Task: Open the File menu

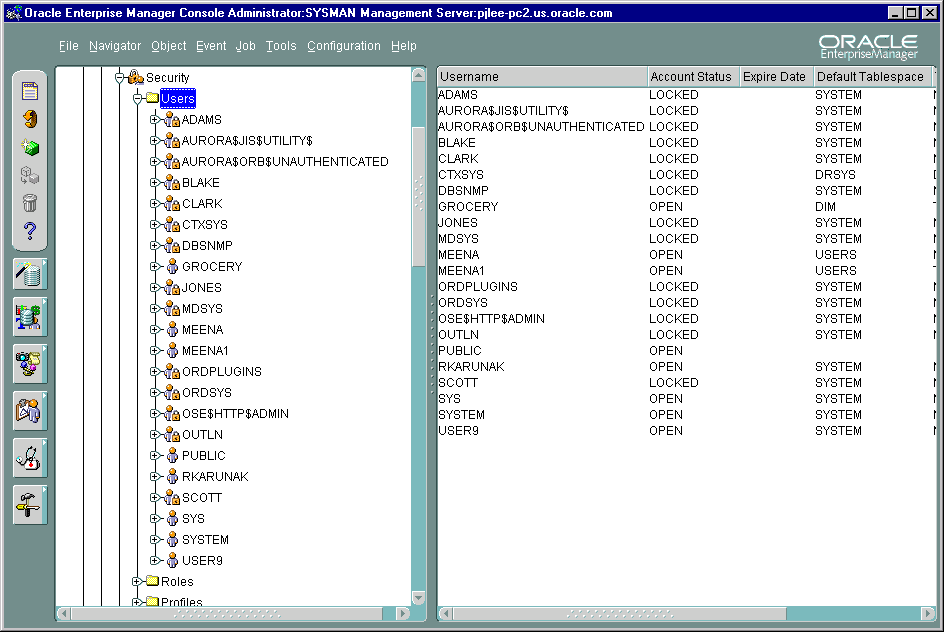Action: (69, 46)
